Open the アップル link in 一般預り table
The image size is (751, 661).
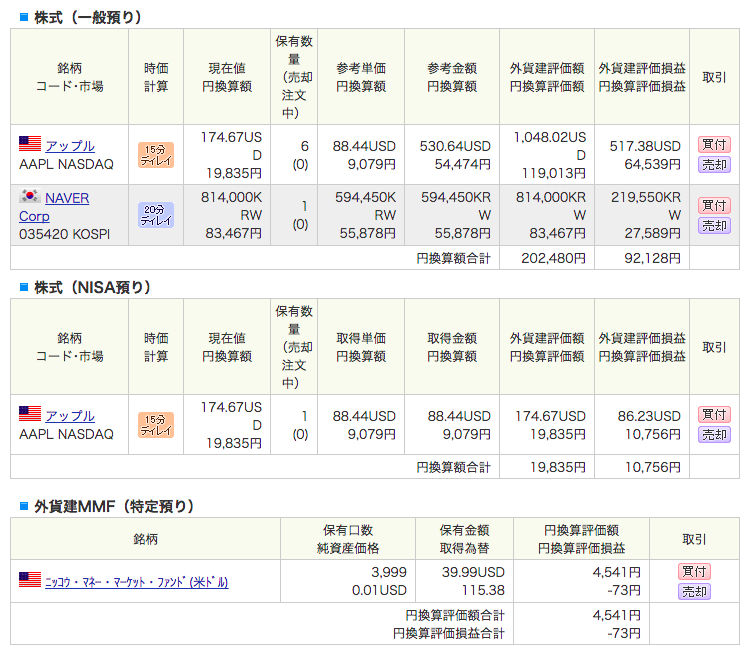[x=70, y=146]
